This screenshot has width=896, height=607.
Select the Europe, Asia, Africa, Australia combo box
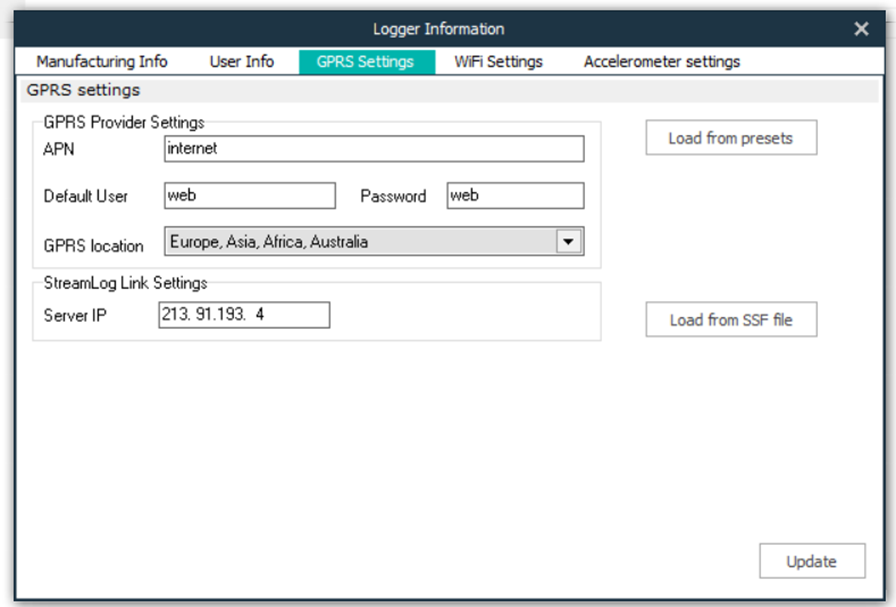(360, 242)
